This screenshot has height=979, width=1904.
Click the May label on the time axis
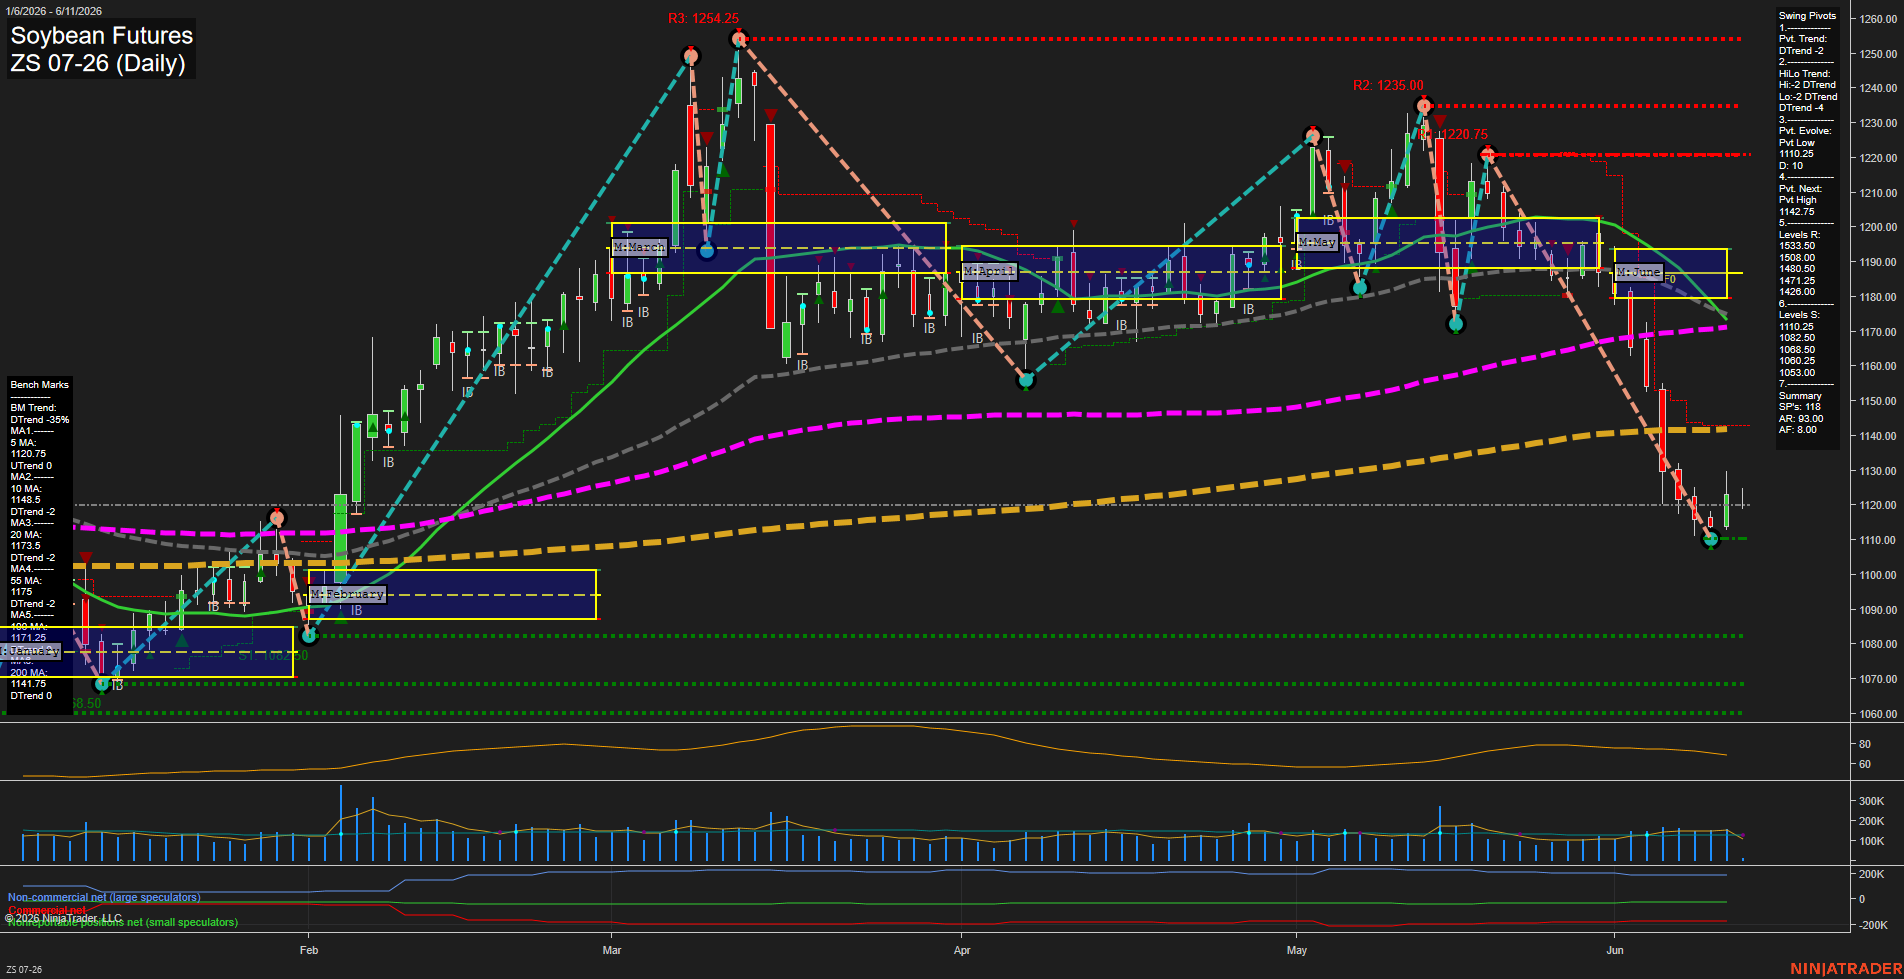[x=1297, y=950]
